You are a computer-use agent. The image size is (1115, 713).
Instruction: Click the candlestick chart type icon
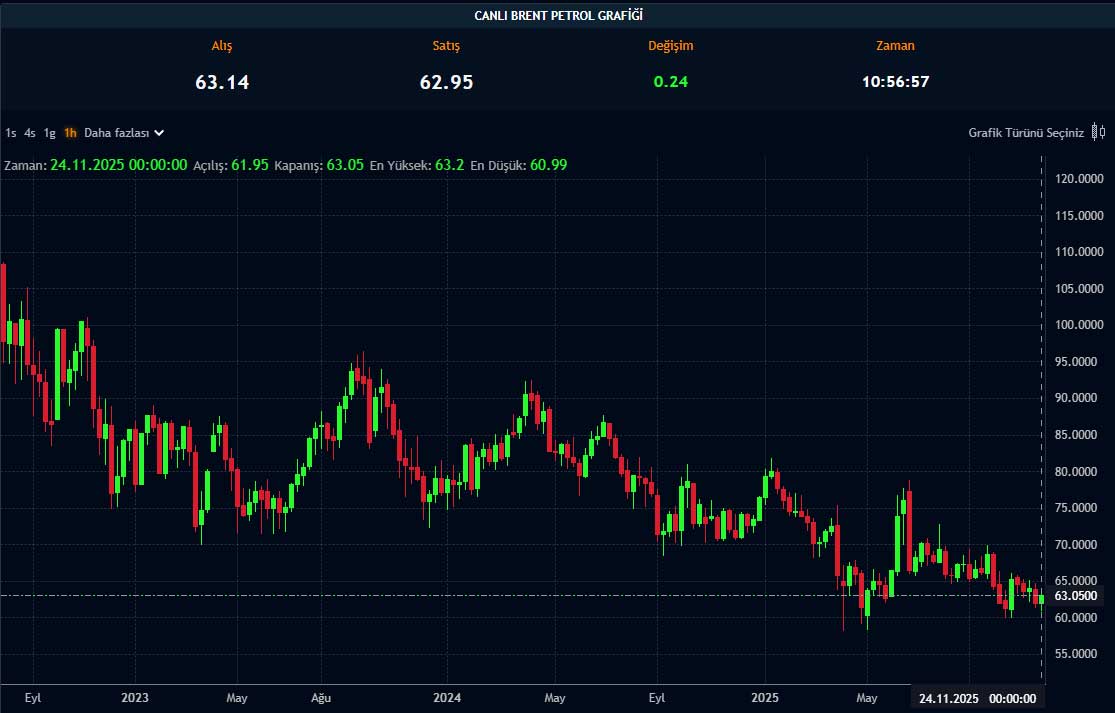point(1098,132)
